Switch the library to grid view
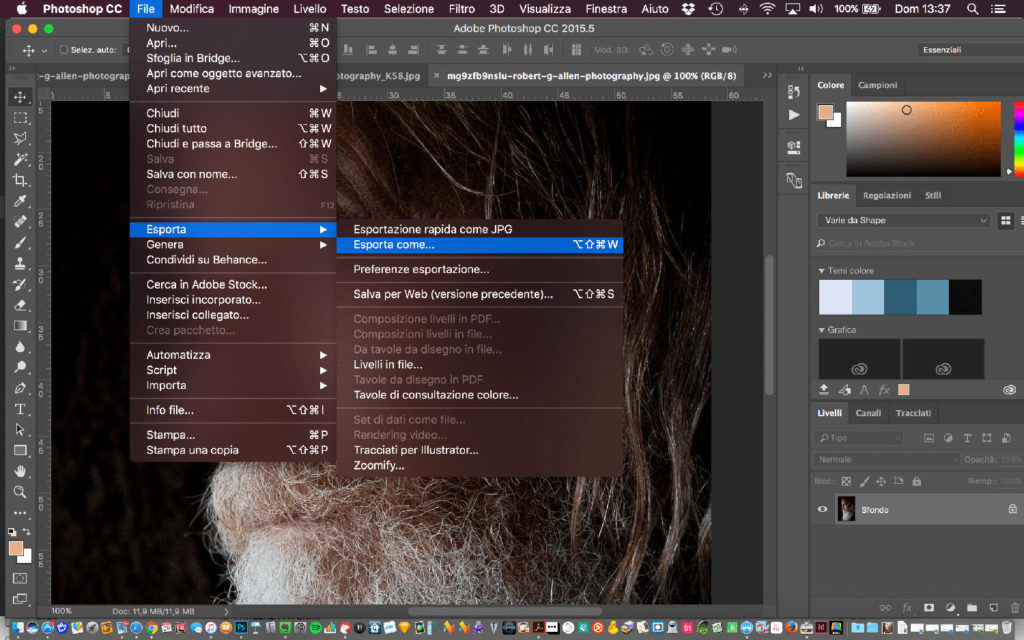 (x=1006, y=221)
